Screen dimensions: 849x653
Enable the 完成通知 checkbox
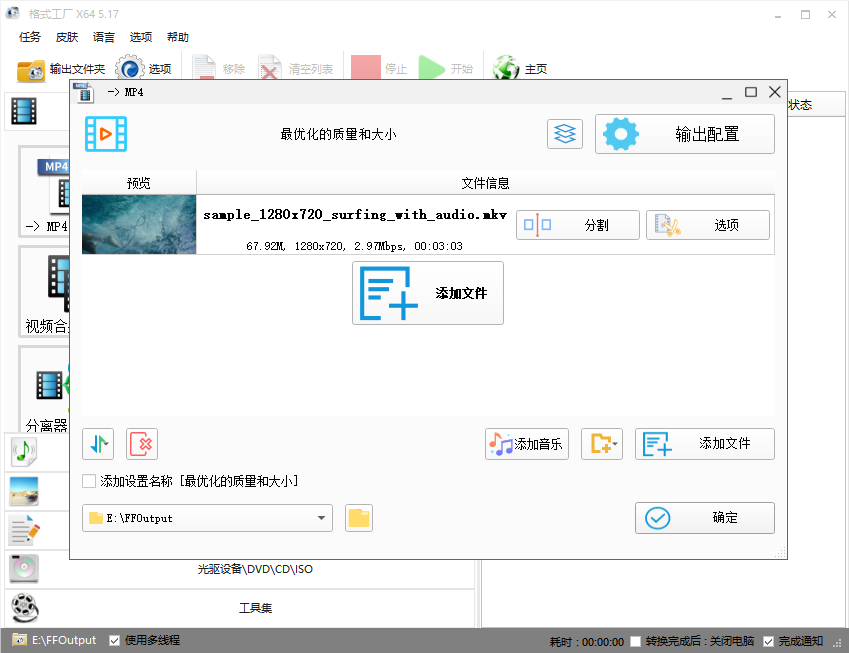pos(768,640)
